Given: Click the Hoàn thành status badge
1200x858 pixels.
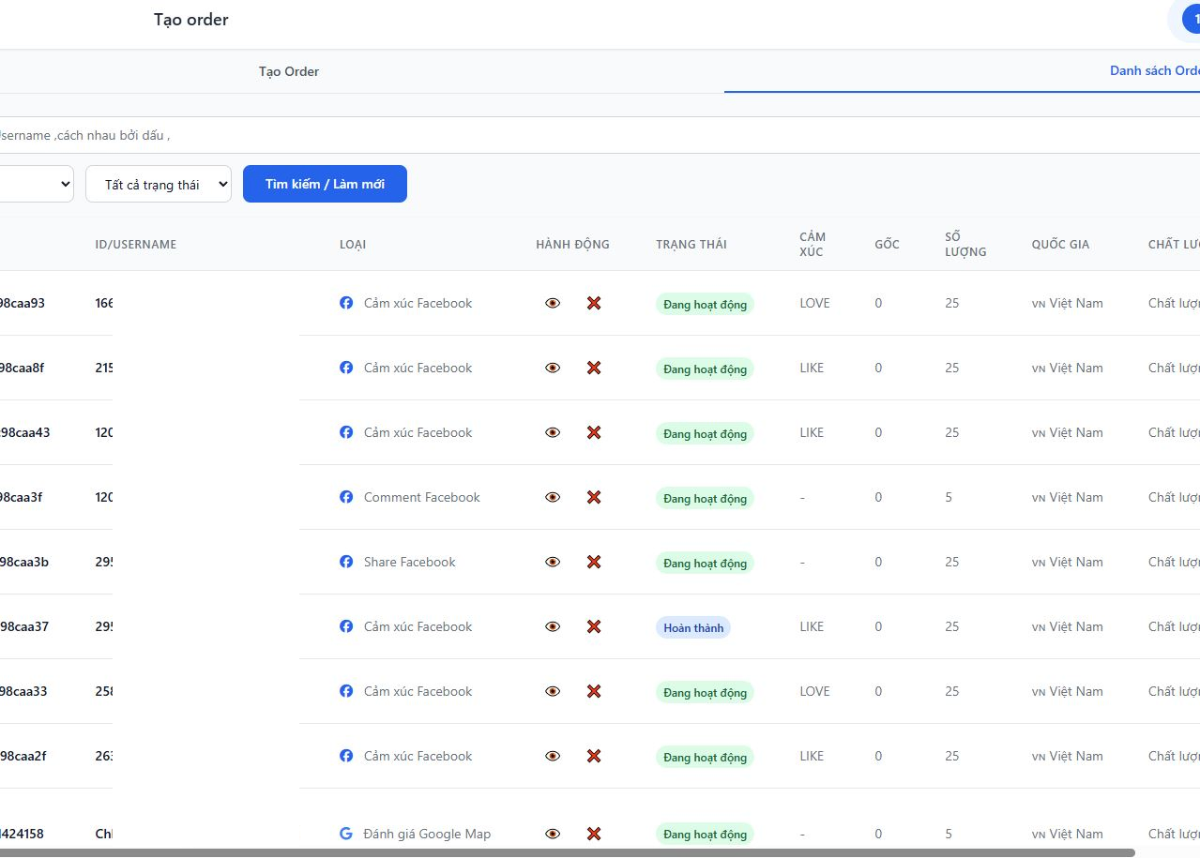Looking at the screenshot, I should point(693,628).
